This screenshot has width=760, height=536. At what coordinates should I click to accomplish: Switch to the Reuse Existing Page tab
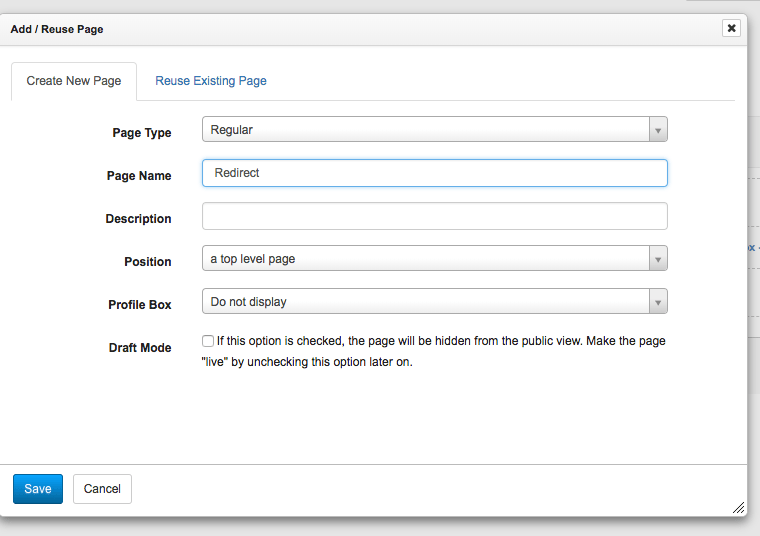(x=210, y=81)
